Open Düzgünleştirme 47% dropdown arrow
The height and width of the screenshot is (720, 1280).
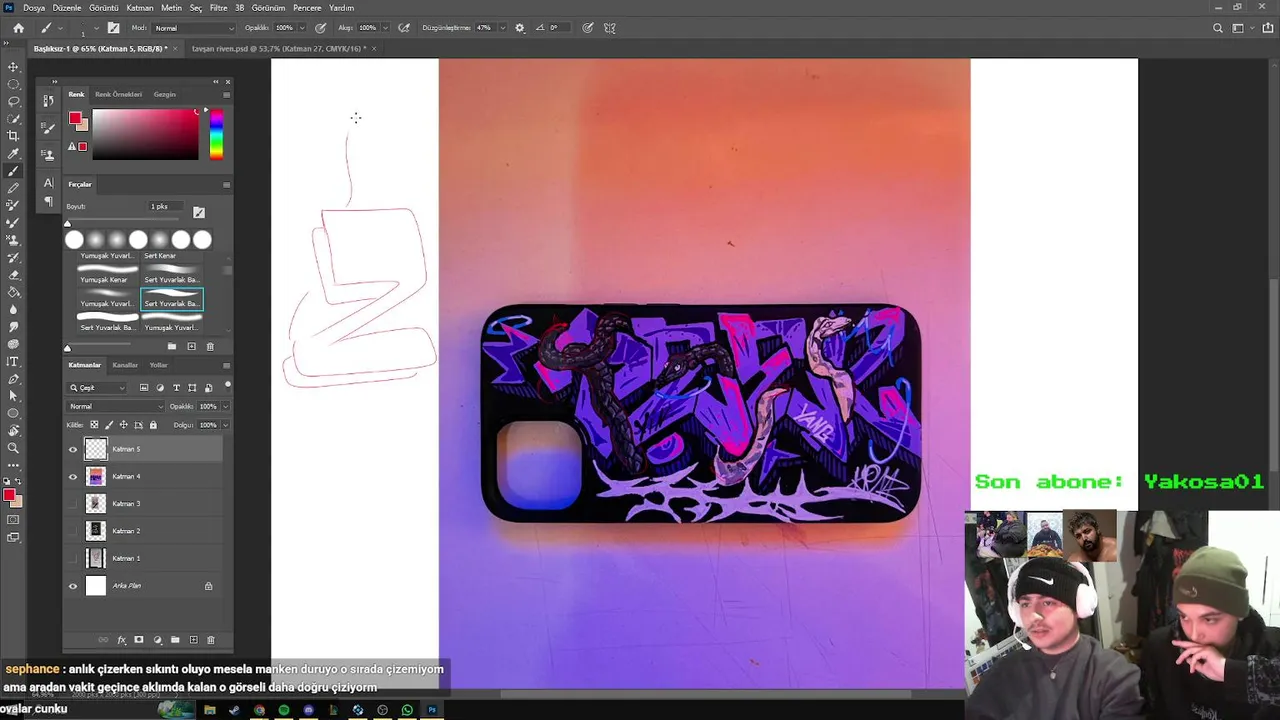click(501, 28)
